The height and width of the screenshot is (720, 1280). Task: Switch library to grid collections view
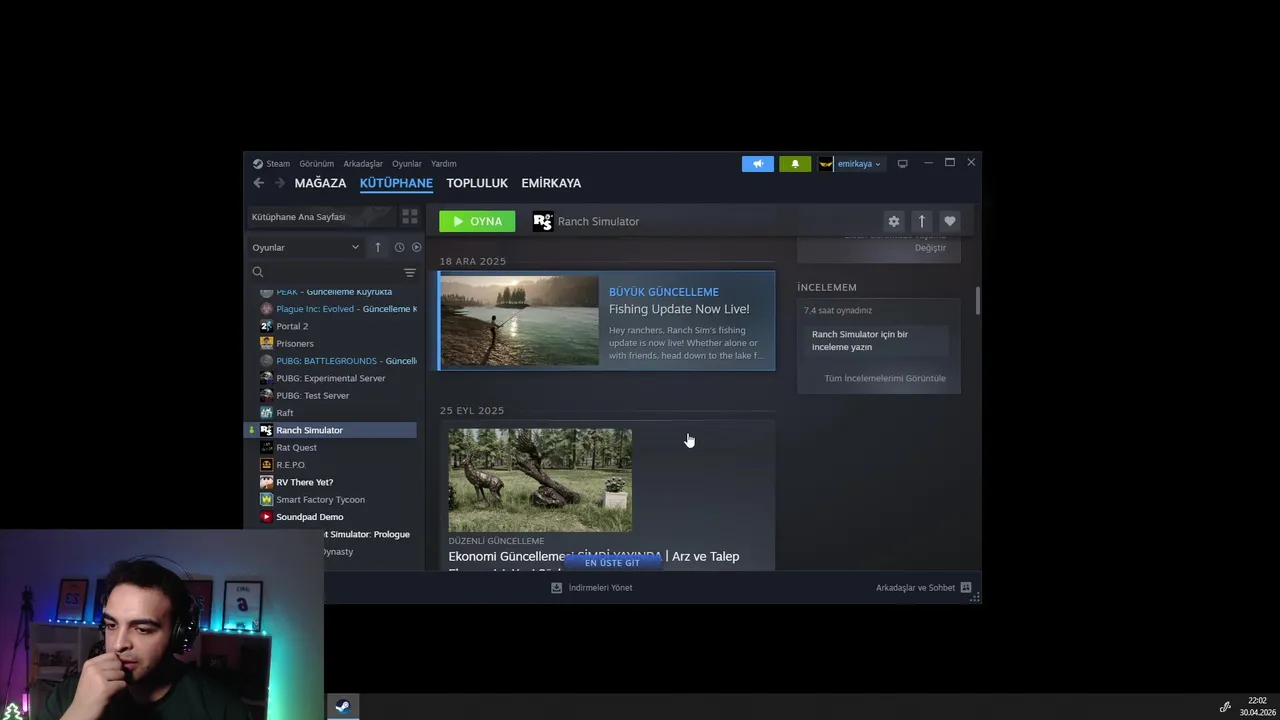[x=410, y=216]
